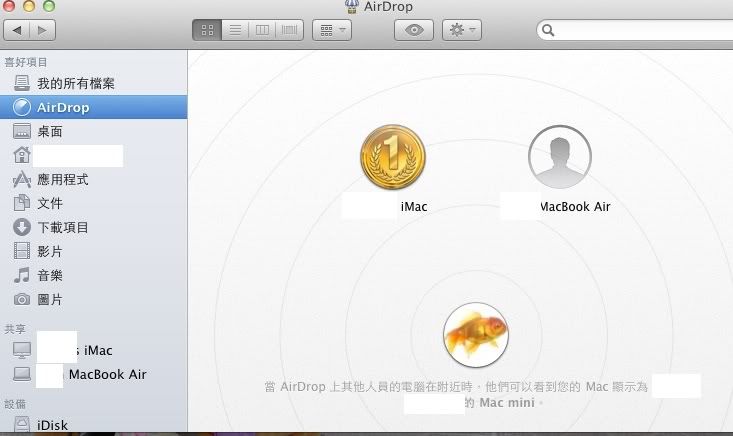733x436 pixels.
Task: Open 音樂 in the sidebar
Action: coord(93,275)
